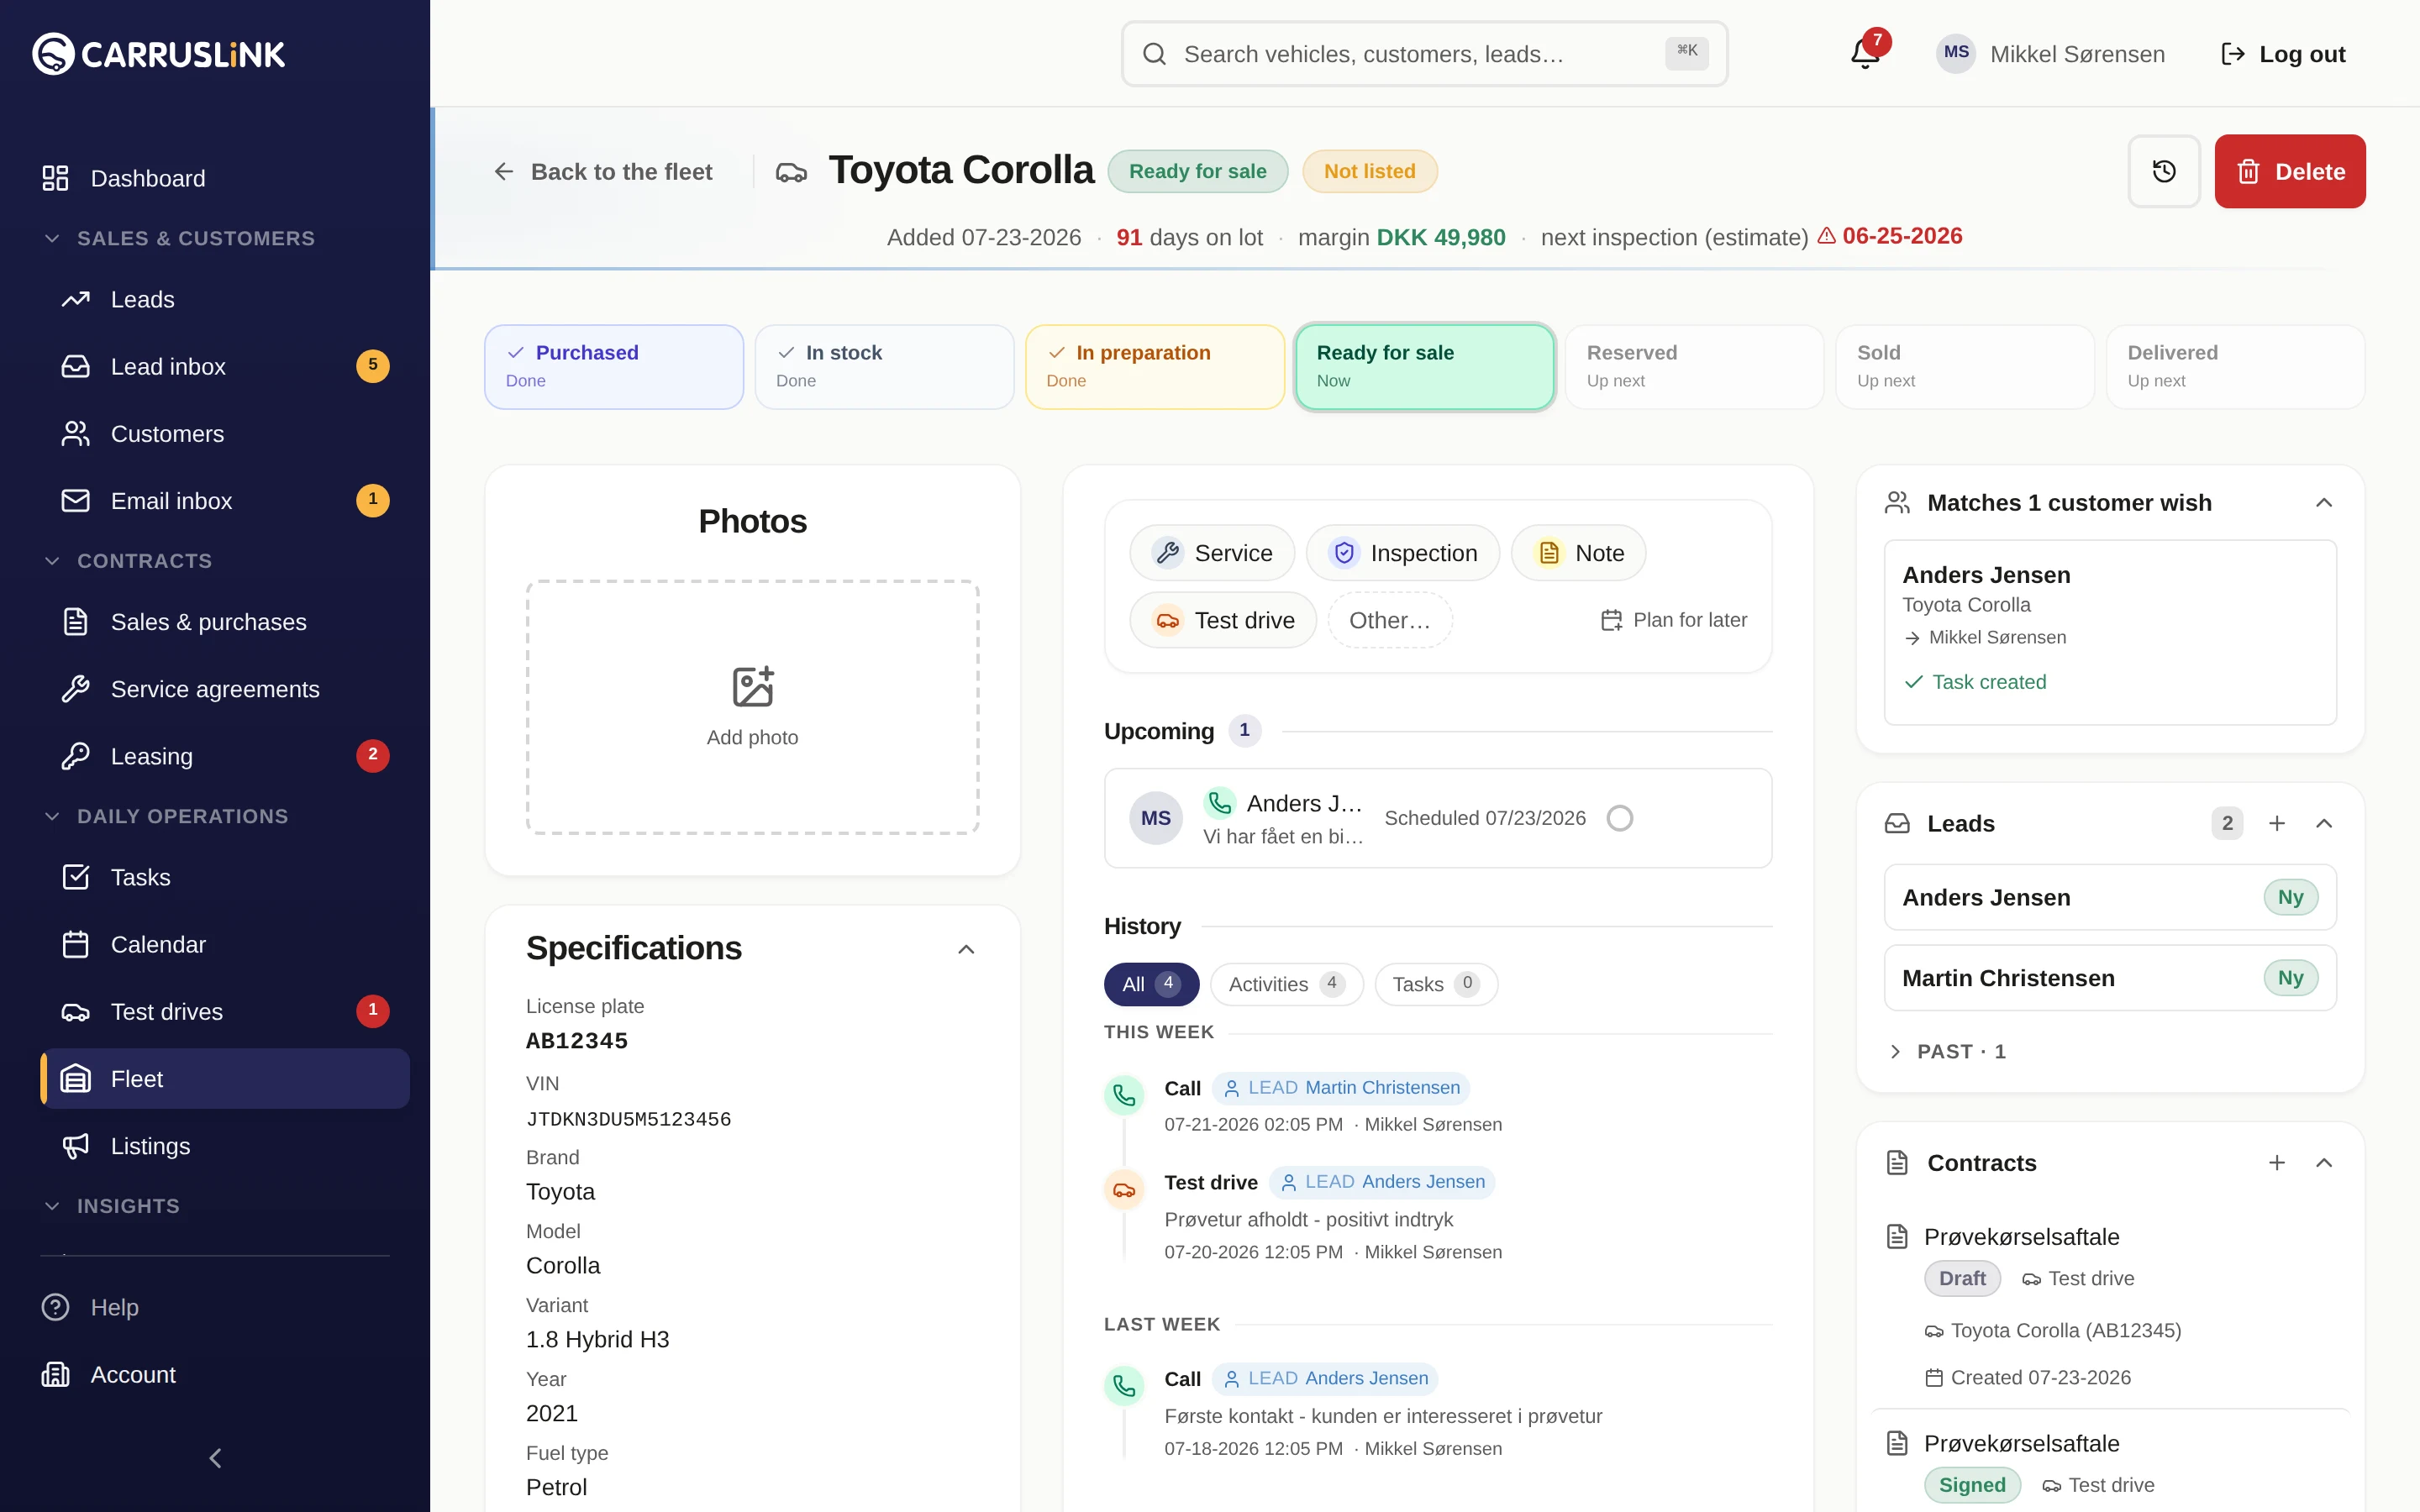Screen dimensions: 2420x1512
Task: Select the Reserved stage step
Action: tap(1694, 366)
